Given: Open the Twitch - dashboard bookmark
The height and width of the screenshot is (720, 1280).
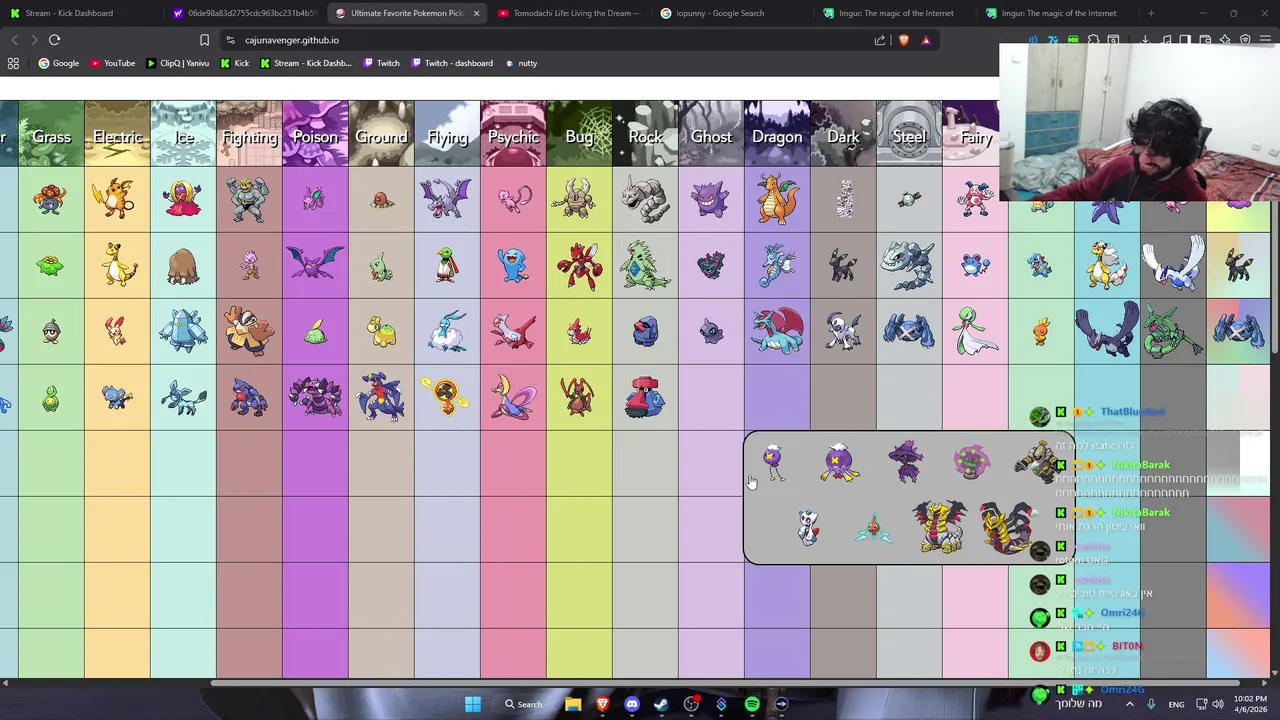Looking at the screenshot, I should 451,63.
